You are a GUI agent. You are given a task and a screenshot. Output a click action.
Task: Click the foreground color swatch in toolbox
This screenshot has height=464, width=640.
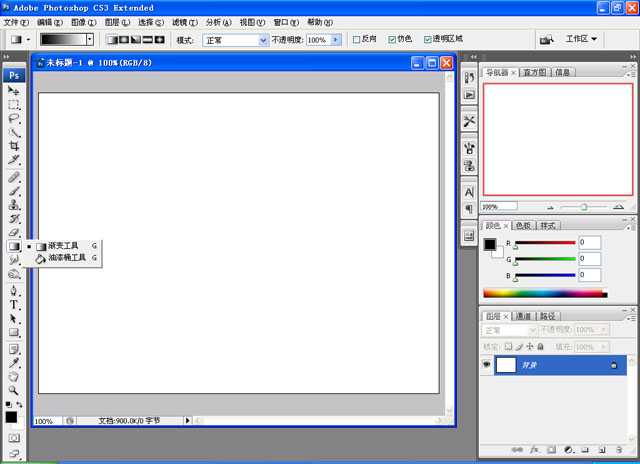[11, 417]
